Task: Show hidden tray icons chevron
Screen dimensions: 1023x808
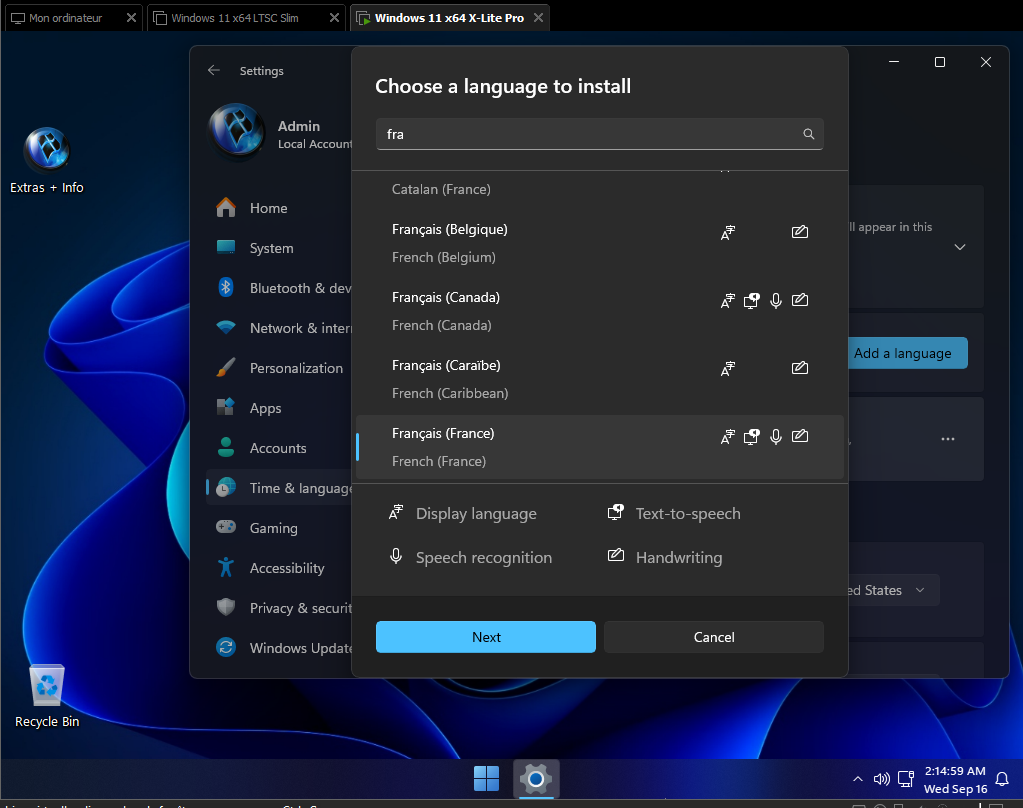Action: 858,779
